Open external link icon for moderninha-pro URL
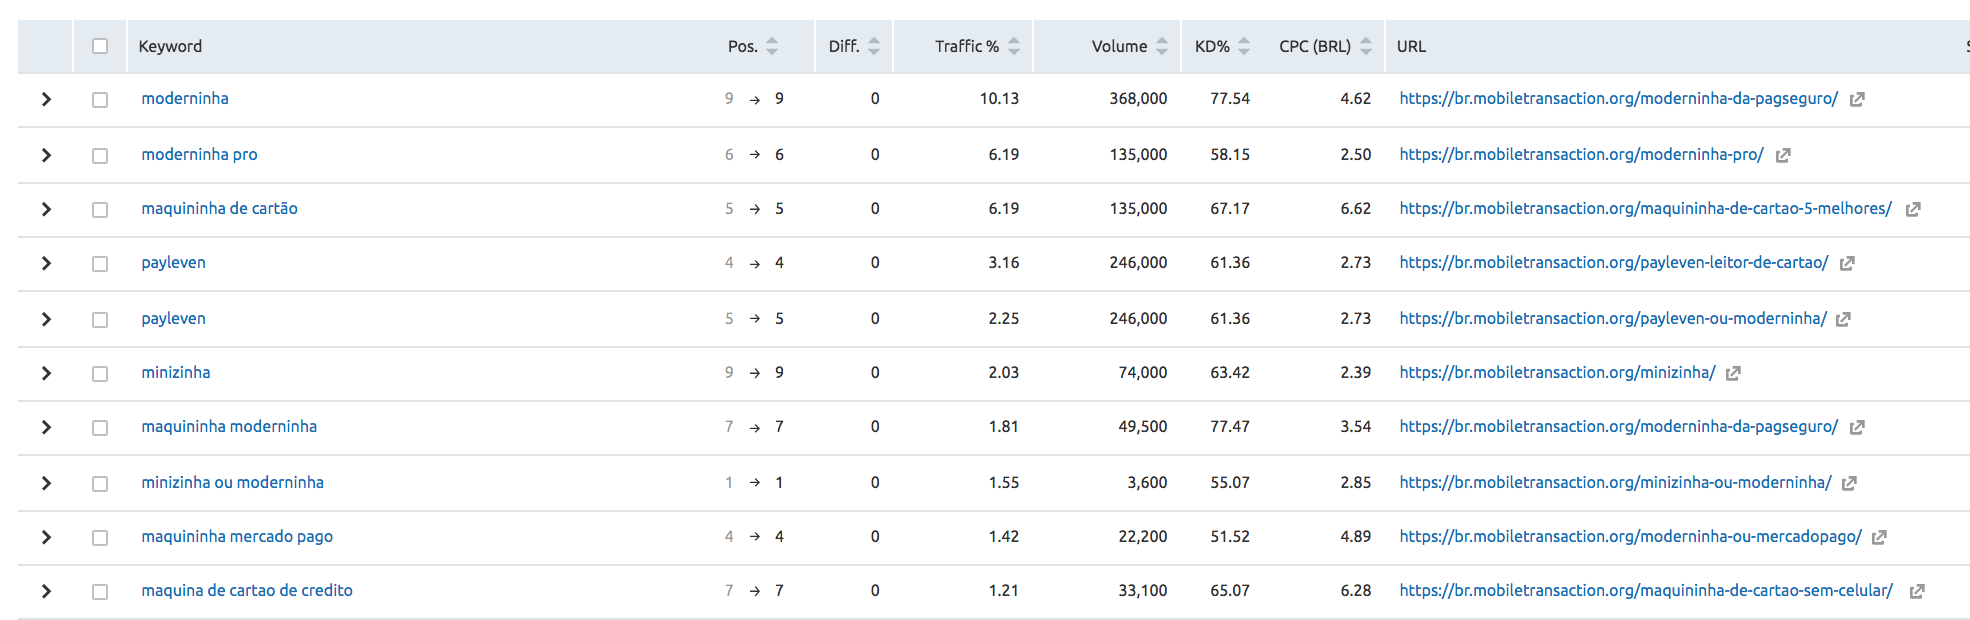This screenshot has height=620, width=1970. click(x=1783, y=155)
